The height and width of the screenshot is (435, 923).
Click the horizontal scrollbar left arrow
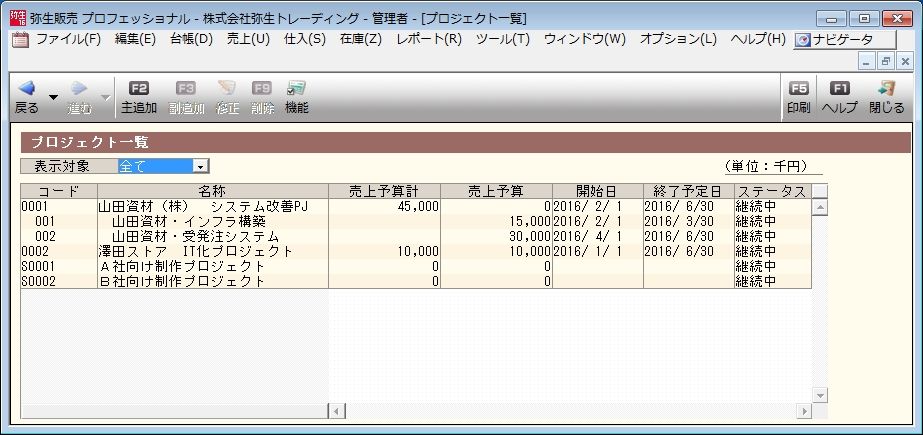pyautogui.click(x=337, y=411)
